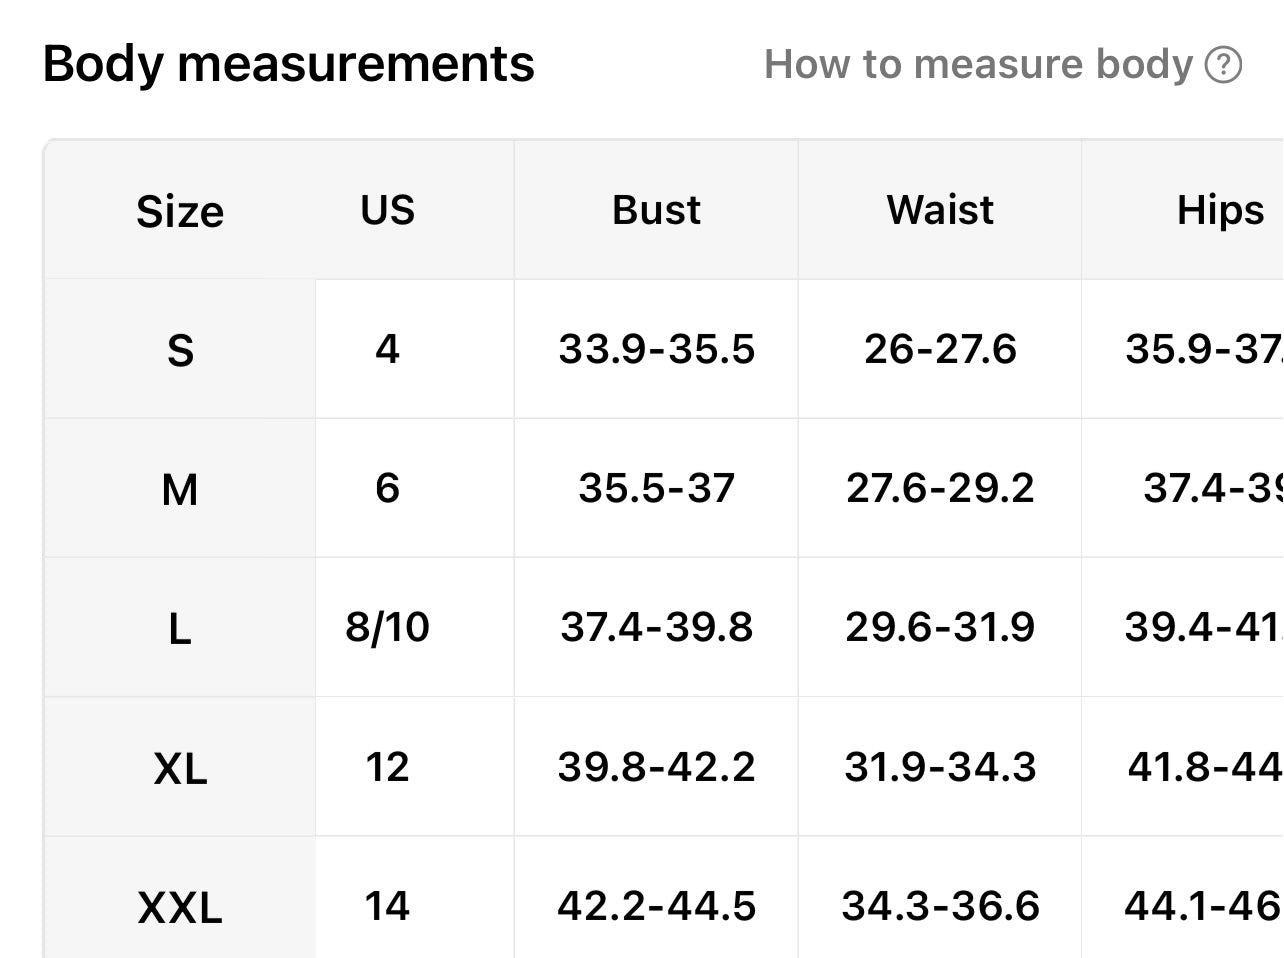This screenshot has height=958, width=1284.
Task: Click waist measurement 34.3-36.6 cell
Action: tap(940, 906)
